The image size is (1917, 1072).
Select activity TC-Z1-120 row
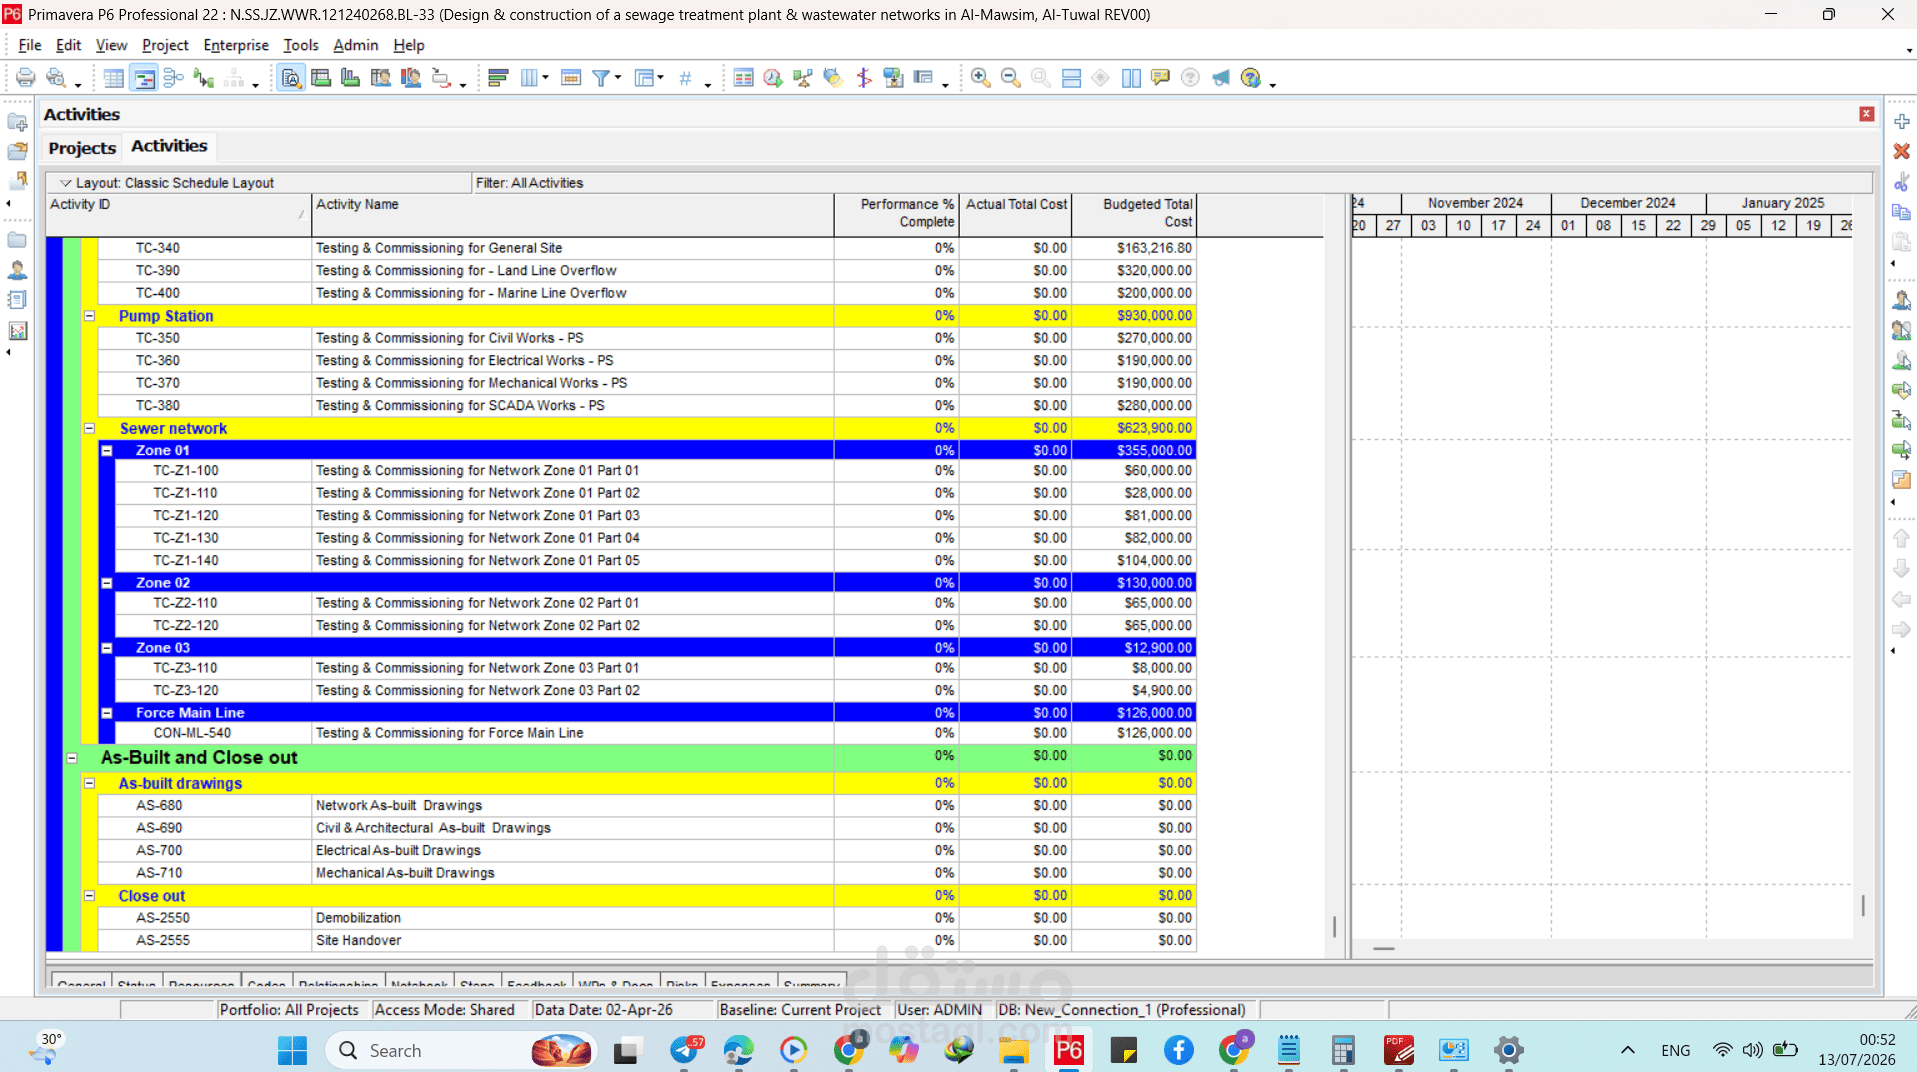[620, 516]
